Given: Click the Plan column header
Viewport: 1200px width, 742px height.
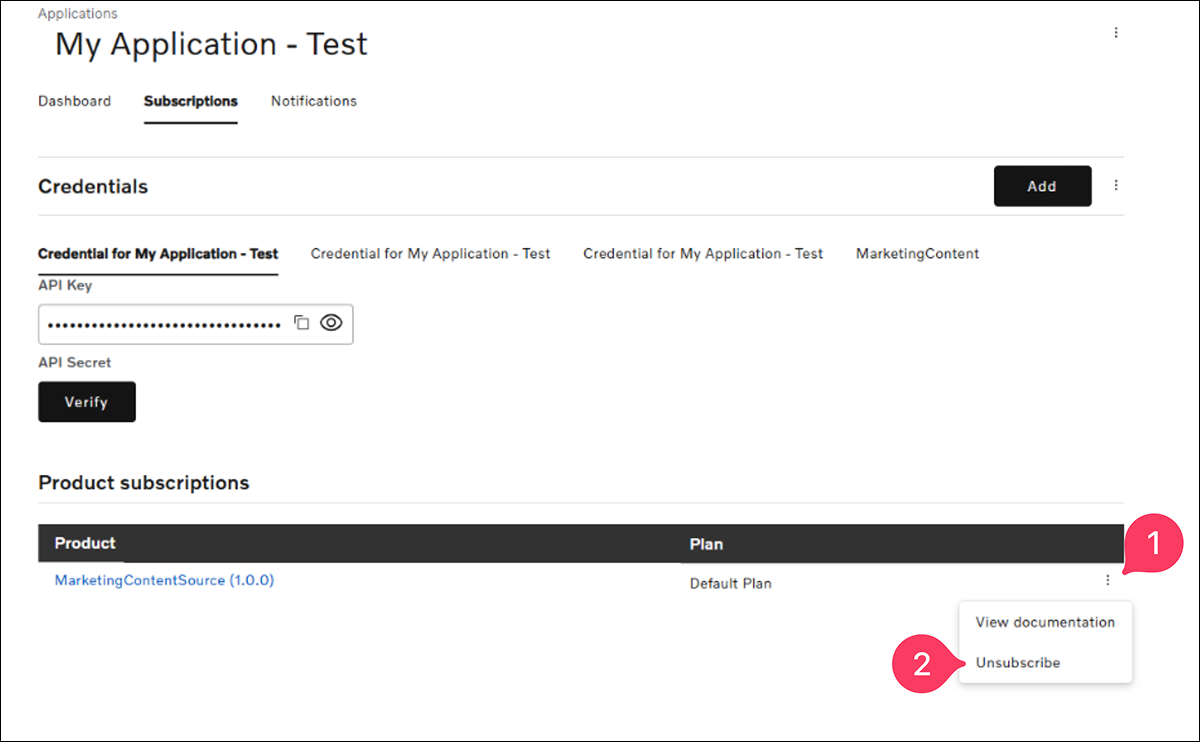Looking at the screenshot, I should [x=706, y=544].
